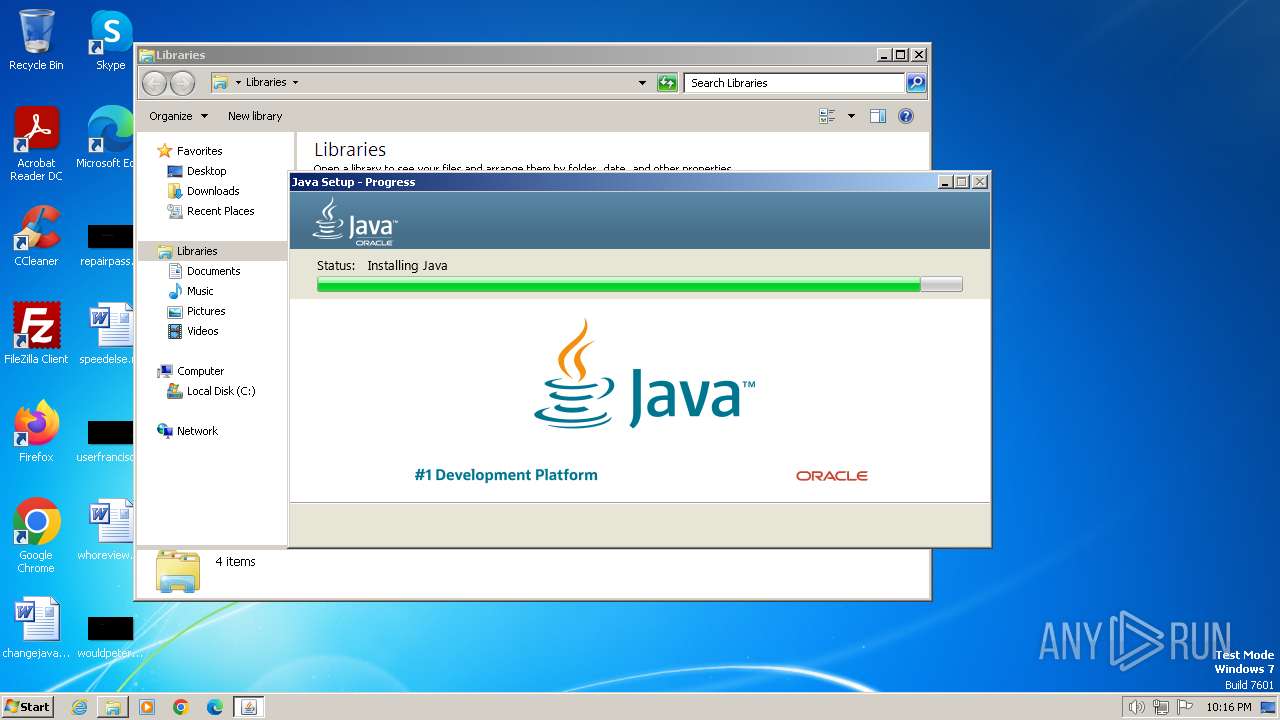Open Videos library in sidebar
Image resolution: width=1280 pixels, height=720 pixels.
point(202,331)
